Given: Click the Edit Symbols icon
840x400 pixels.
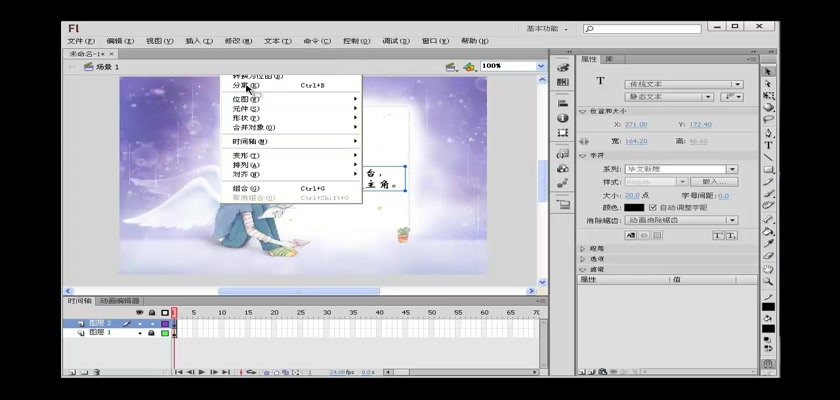Looking at the screenshot, I should (469, 67).
